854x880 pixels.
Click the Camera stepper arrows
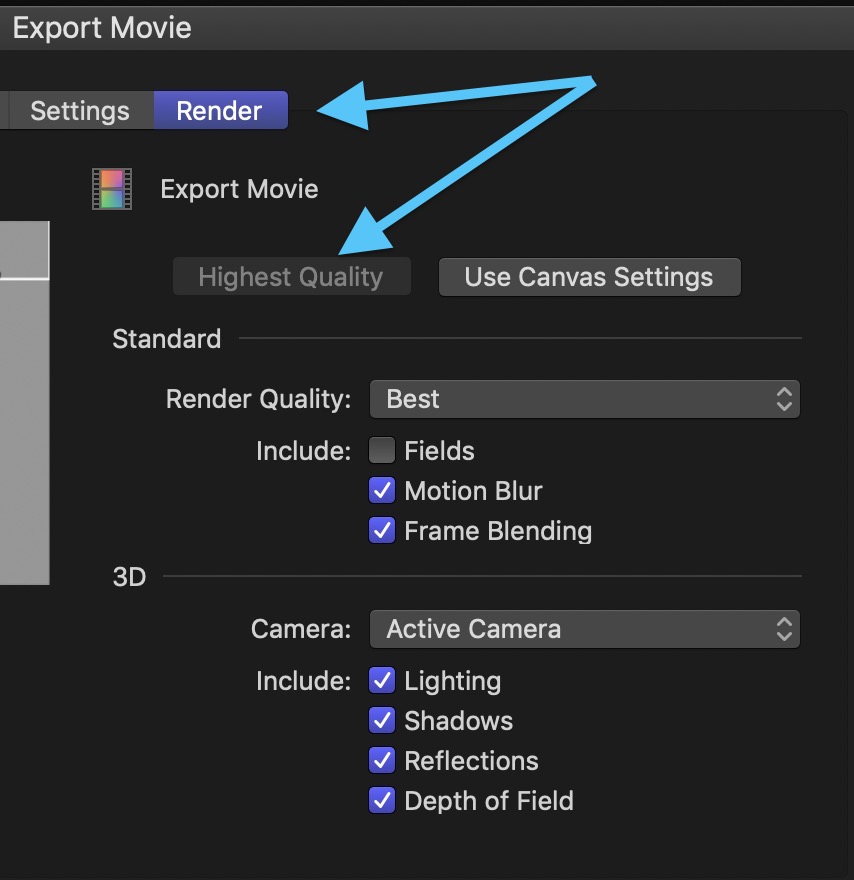click(x=787, y=628)
